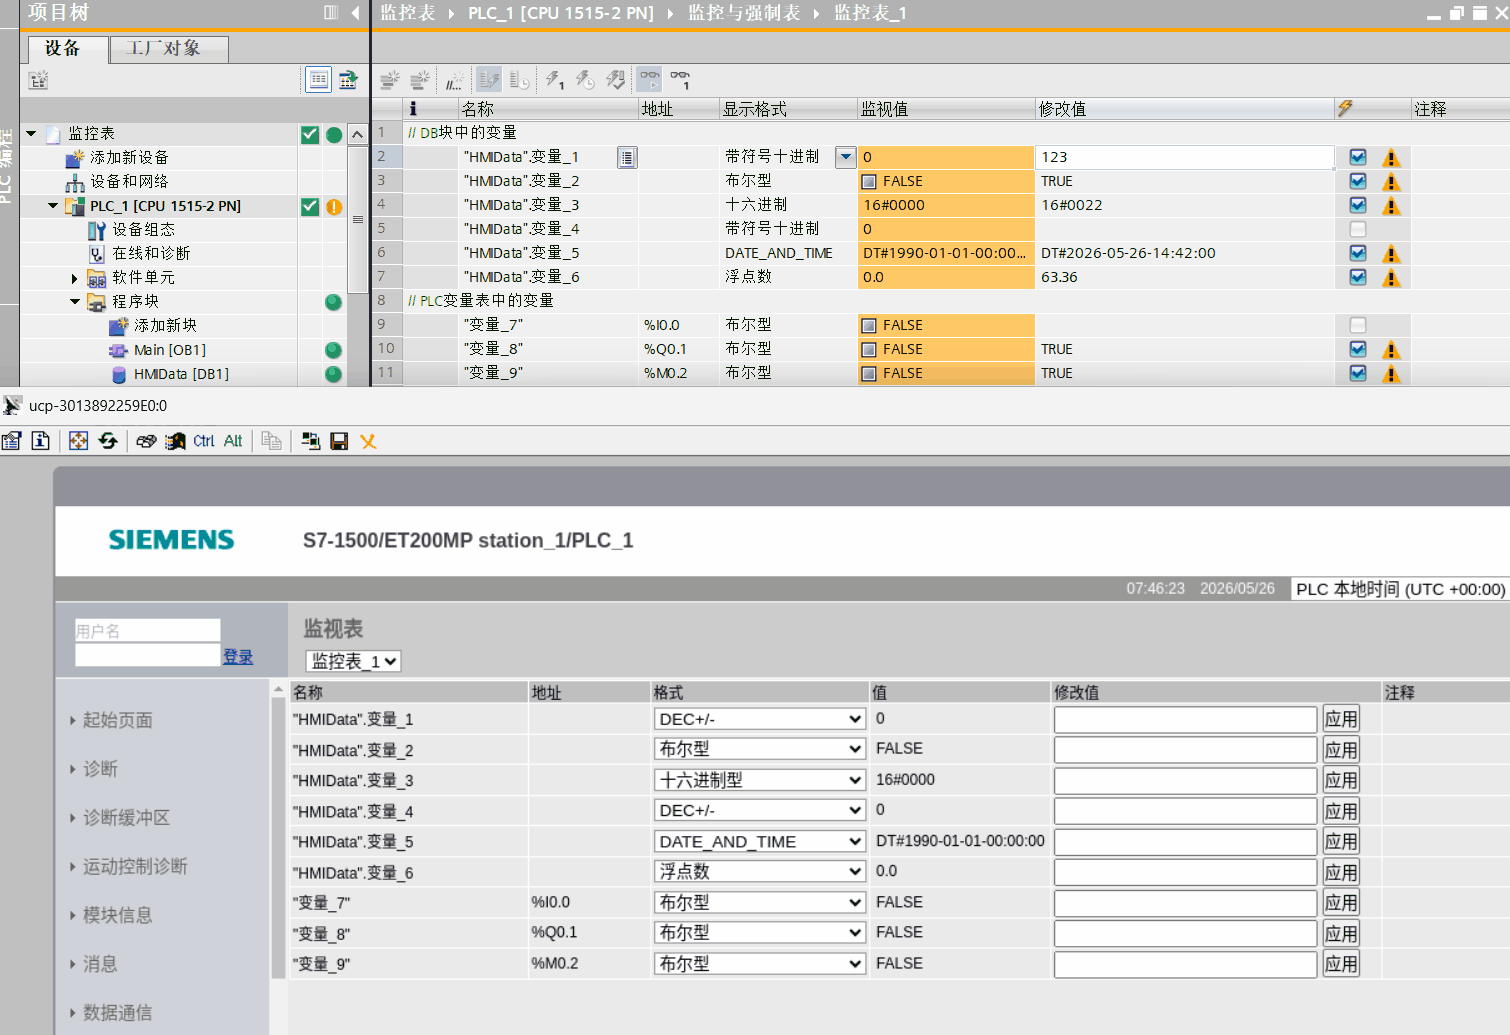Viewport: 1510px width, 1035px height.
Task: Toggle the Ctrl key in VNC toolbar
Action: click(204, 441)
